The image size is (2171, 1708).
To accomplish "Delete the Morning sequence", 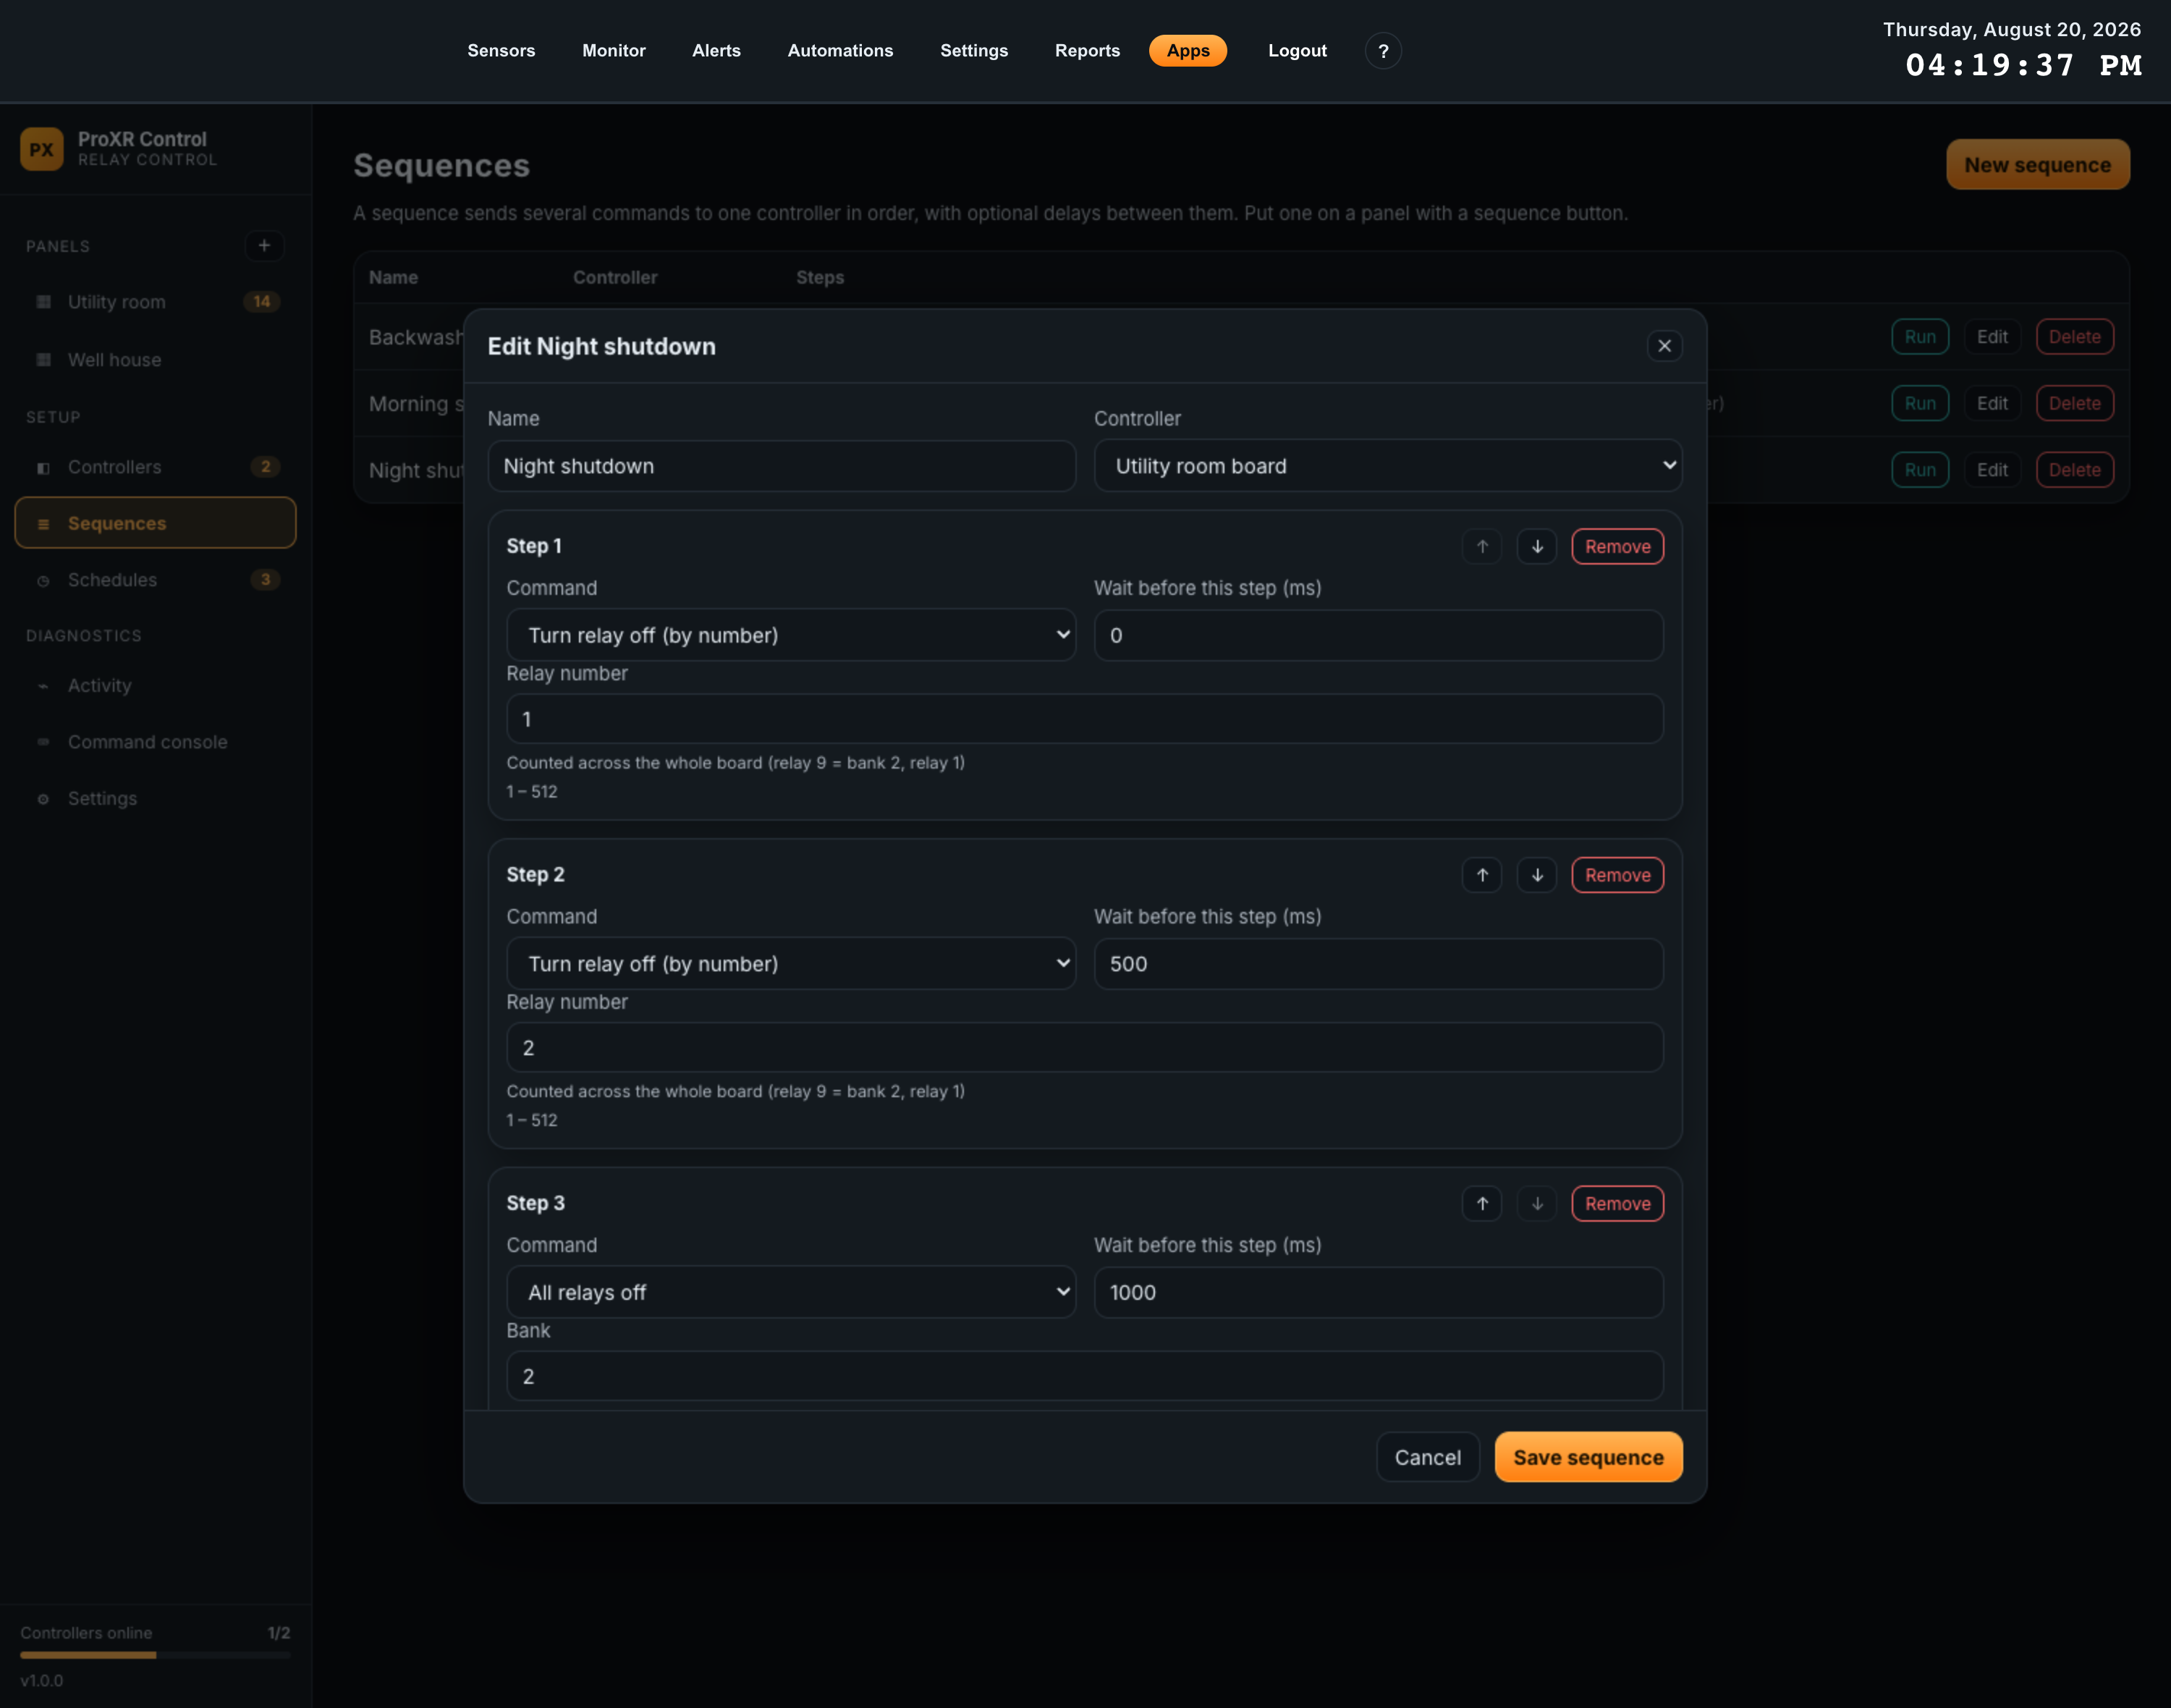I will pyautogui.click(x=2074, y=403).
